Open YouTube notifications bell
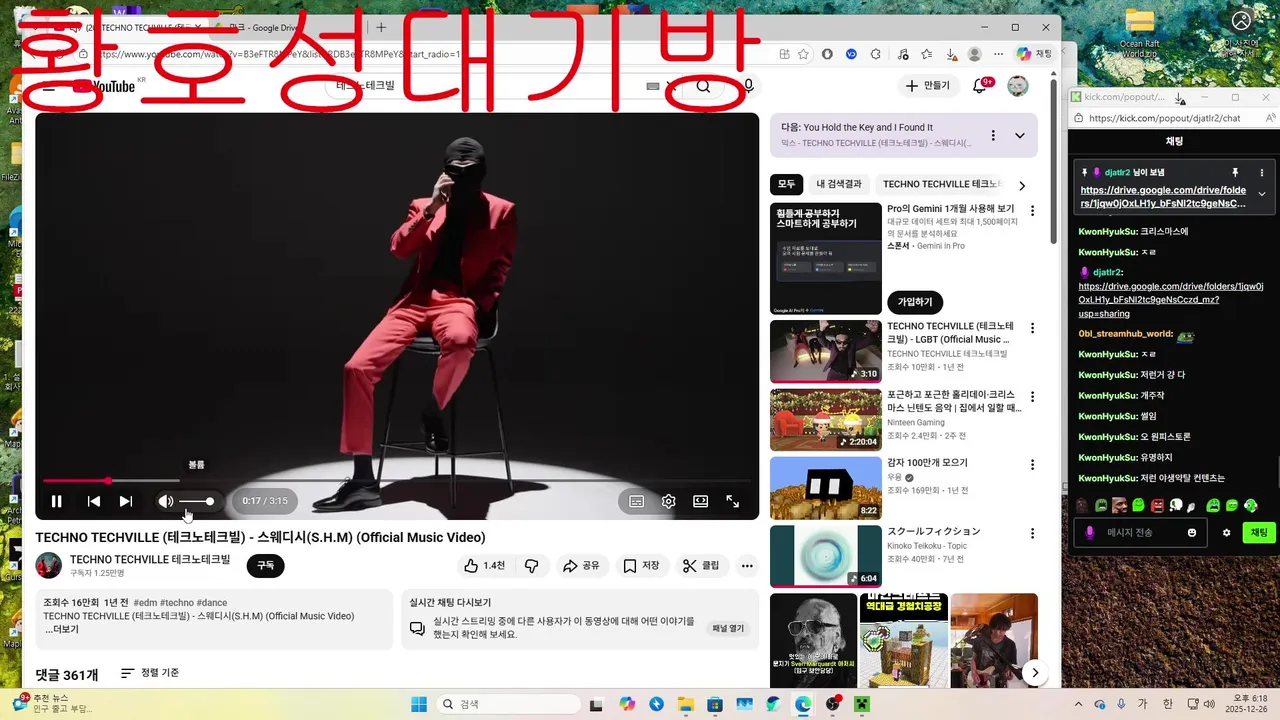1280x720 pixels. pyautogui.click(x=979, y=86)
